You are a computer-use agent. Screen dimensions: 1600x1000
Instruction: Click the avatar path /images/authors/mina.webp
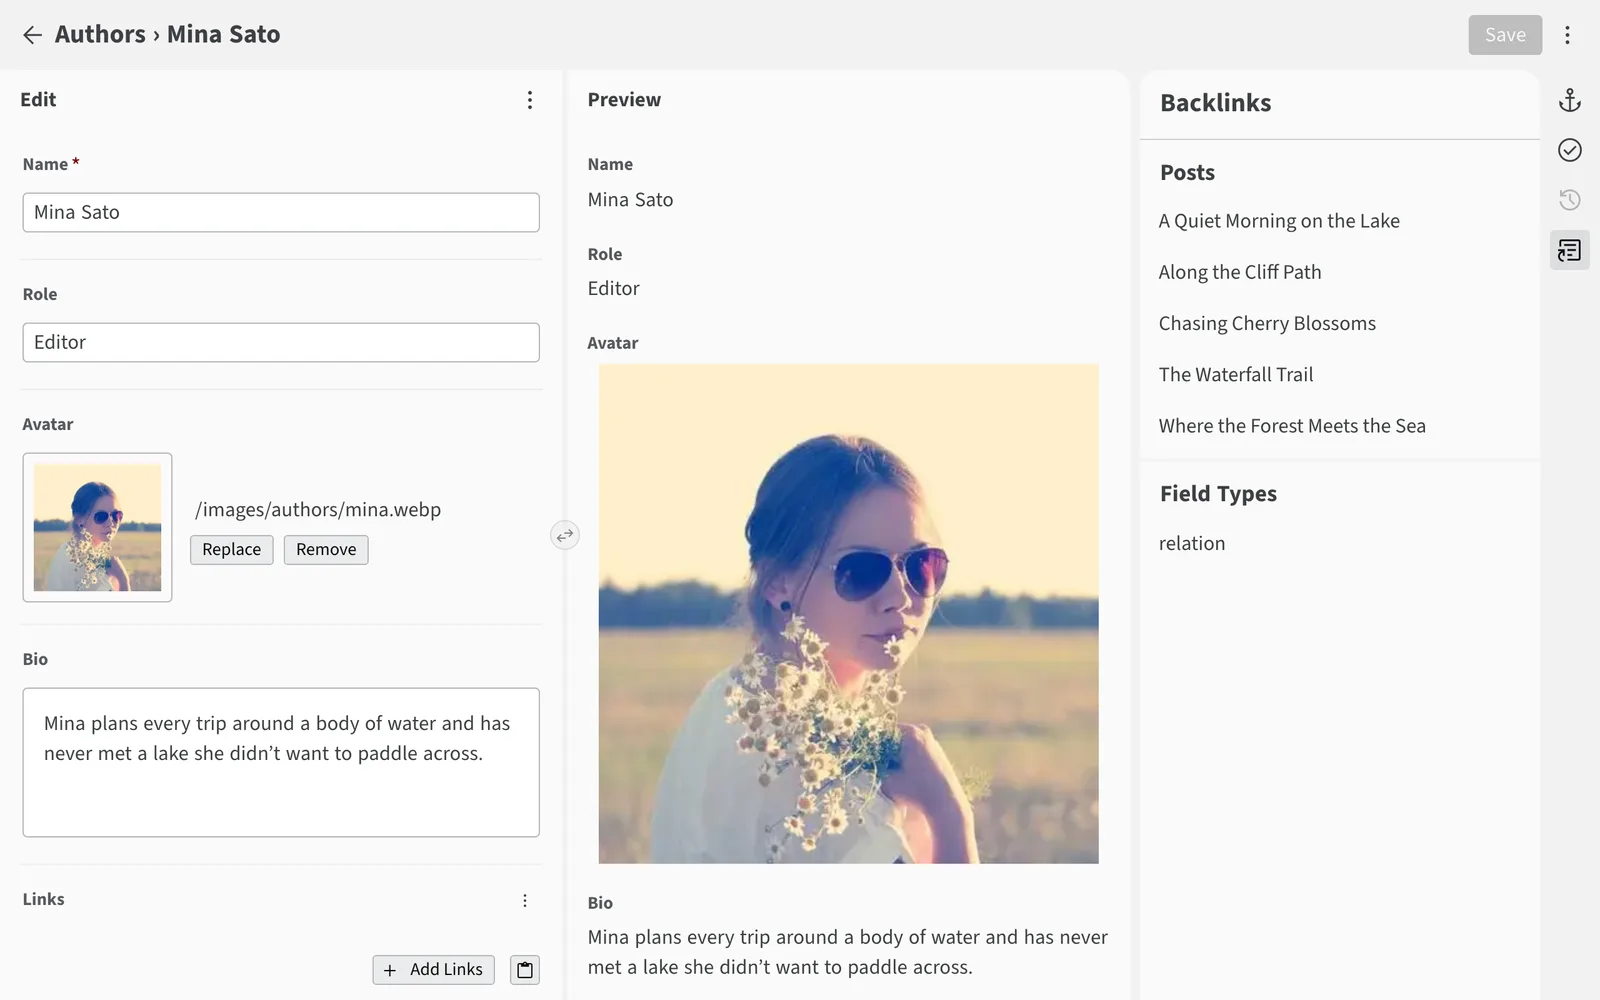tap(318, 510)
